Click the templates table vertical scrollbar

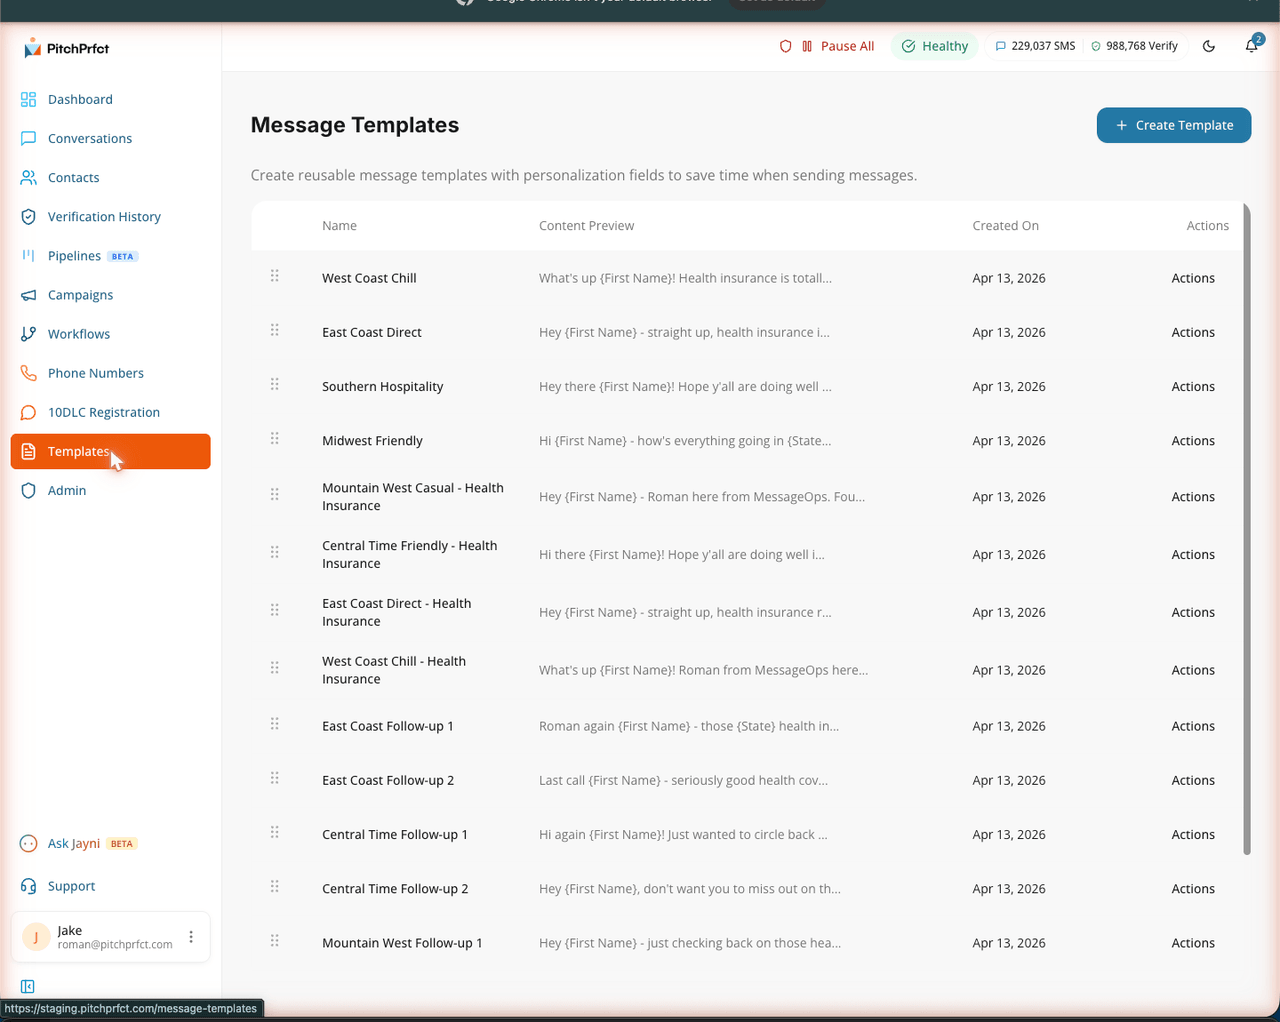[x=1247, y=530]
